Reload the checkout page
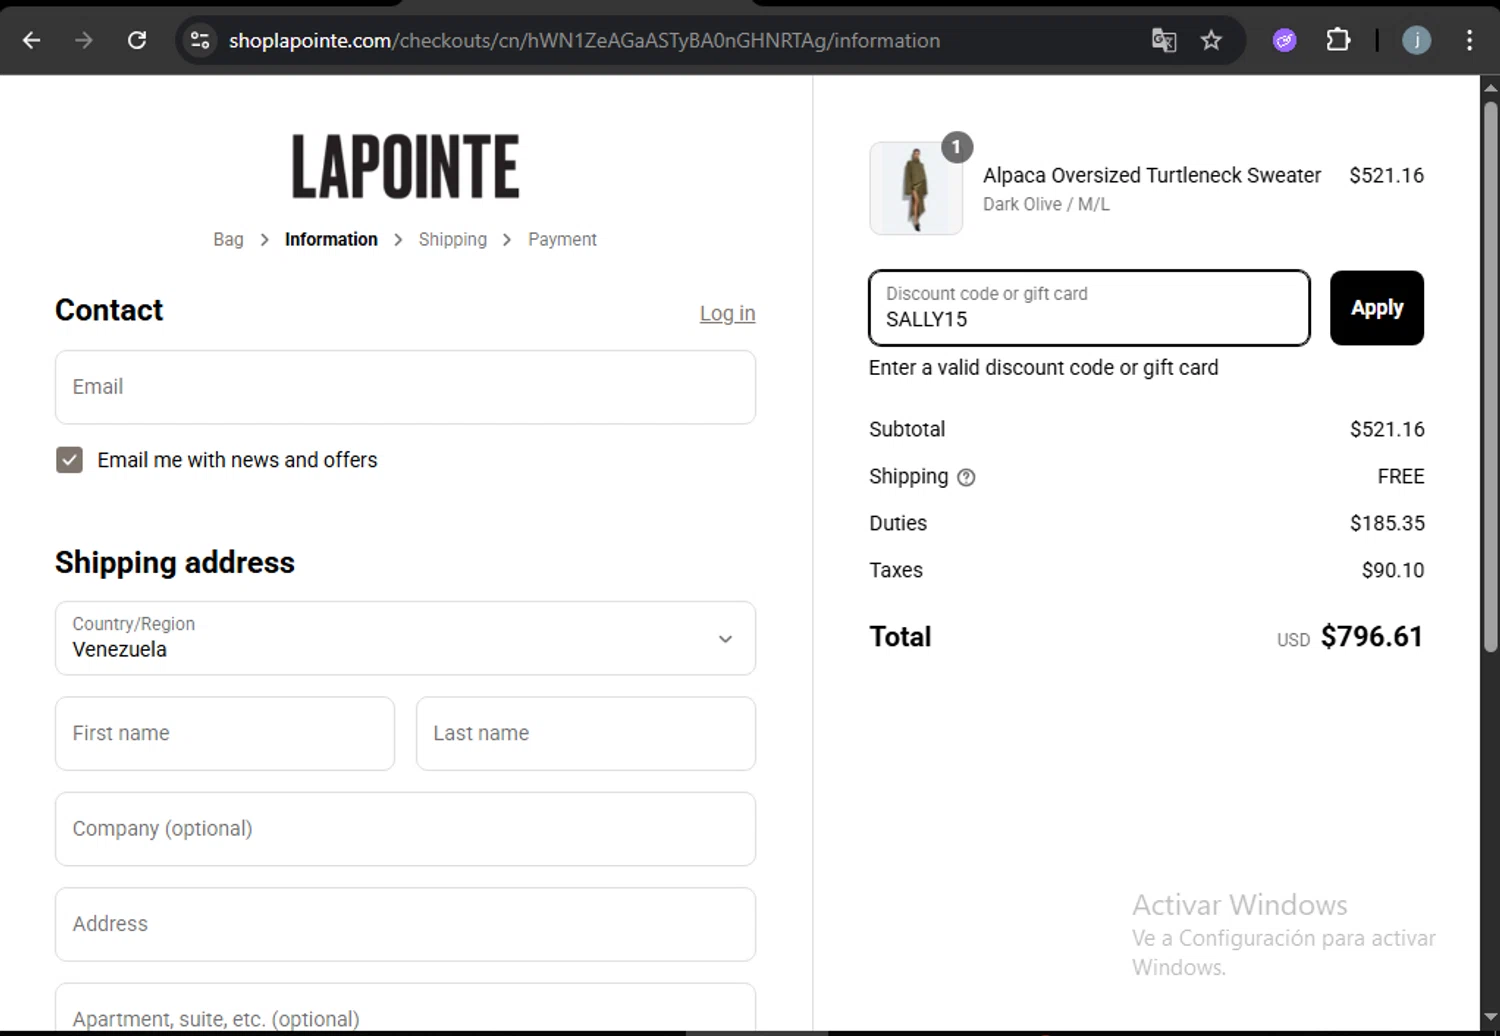 [x=137, y=40]
